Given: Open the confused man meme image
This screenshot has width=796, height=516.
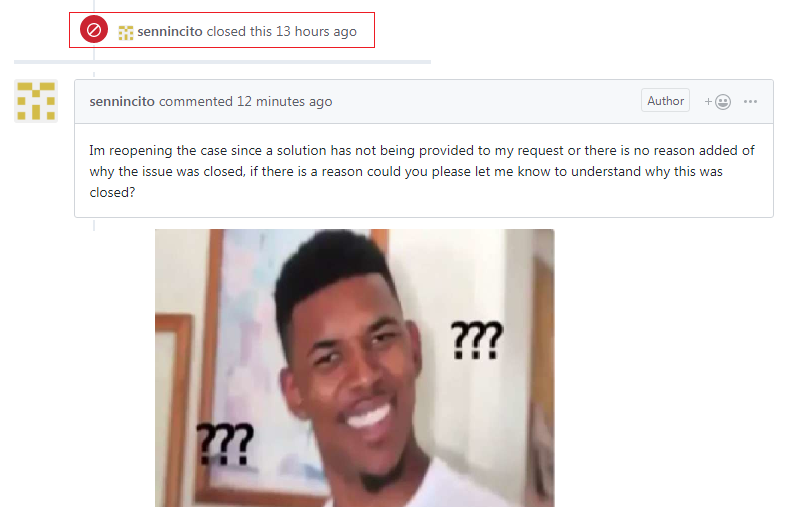Looking at the screenshot, I should pos(354,368).
